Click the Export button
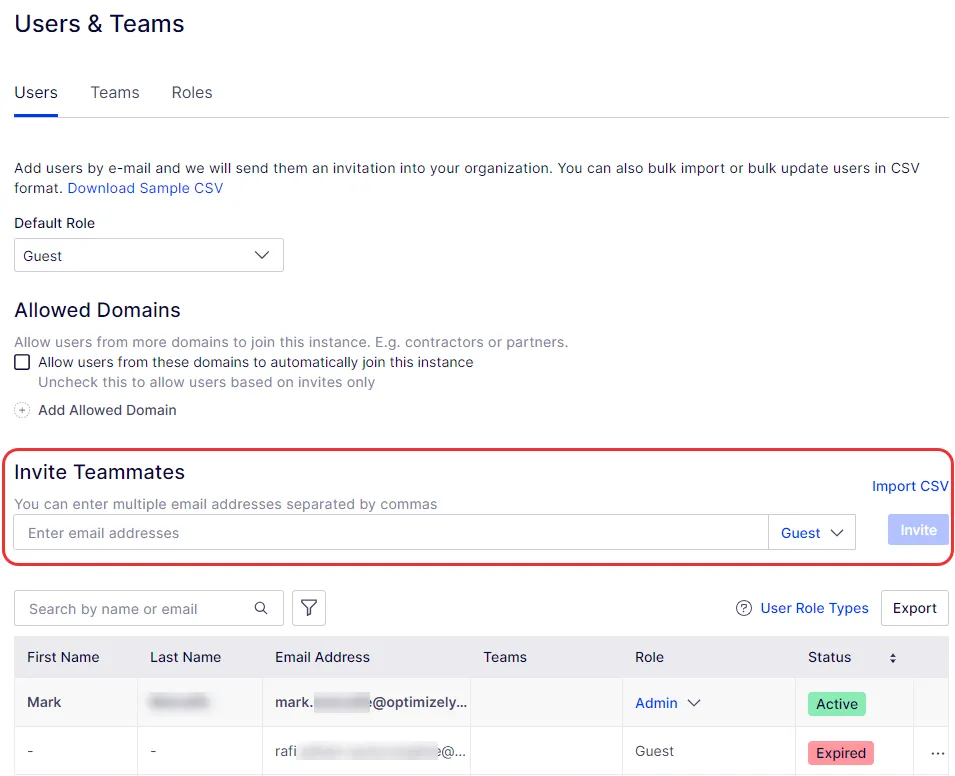The image size is (955, 776). pyautogui.click(x=914, y=608)
